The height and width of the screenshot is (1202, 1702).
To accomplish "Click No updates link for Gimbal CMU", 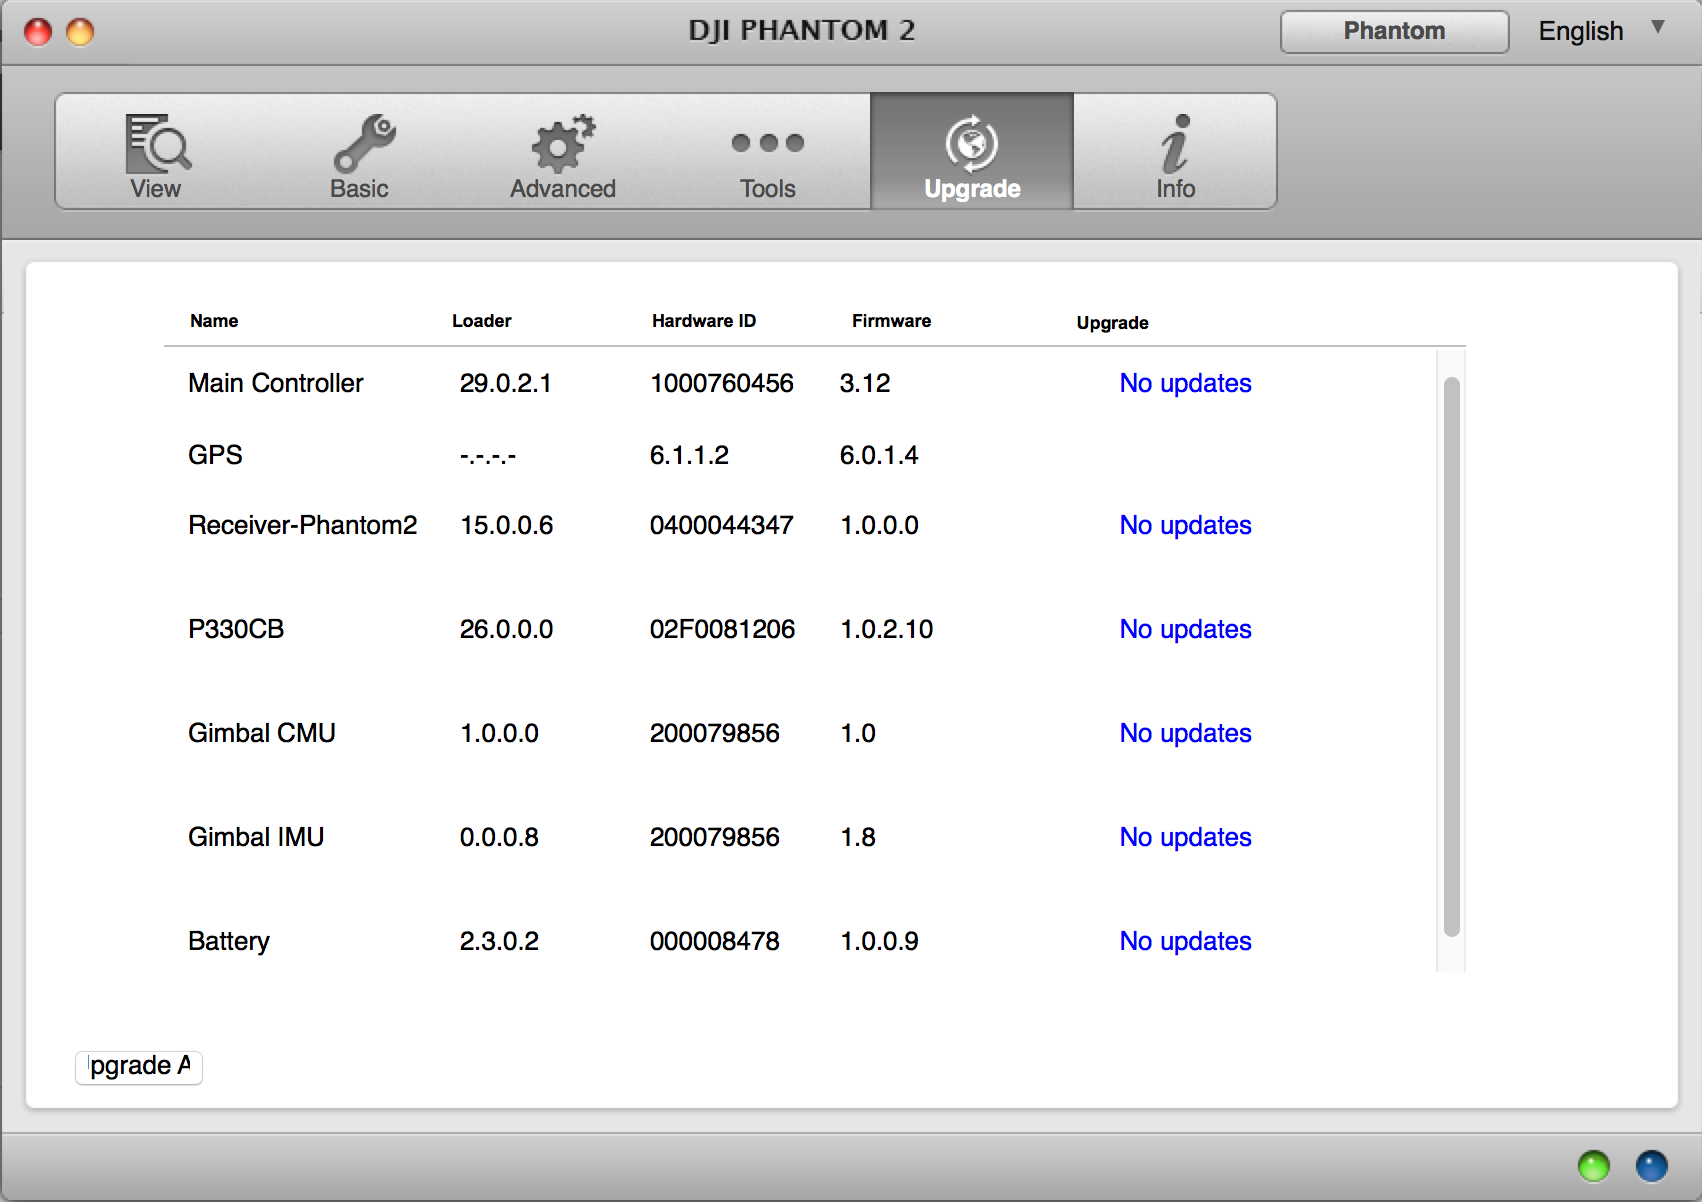I will click(1185, 733).
